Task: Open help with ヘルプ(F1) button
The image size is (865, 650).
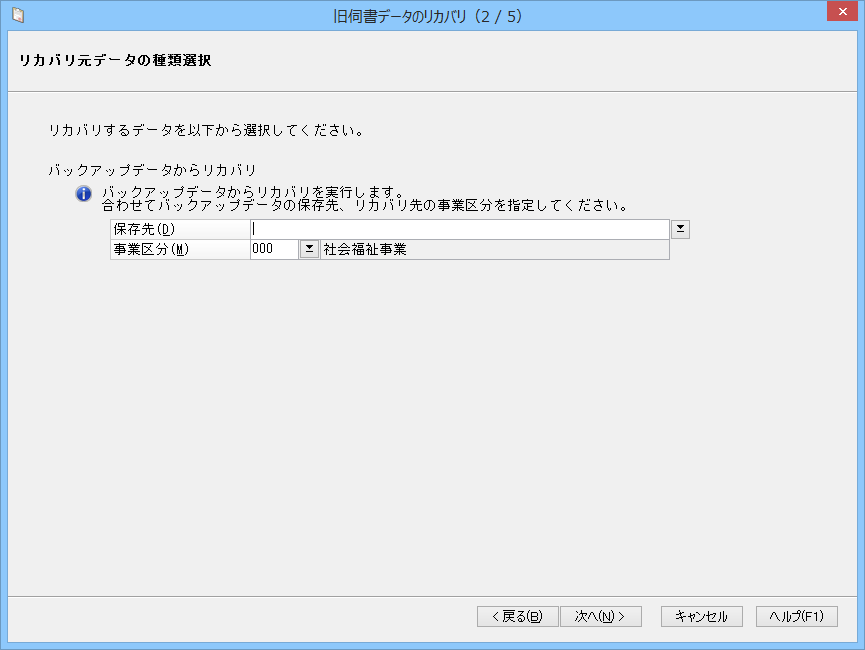Action: tap(797, 616)
